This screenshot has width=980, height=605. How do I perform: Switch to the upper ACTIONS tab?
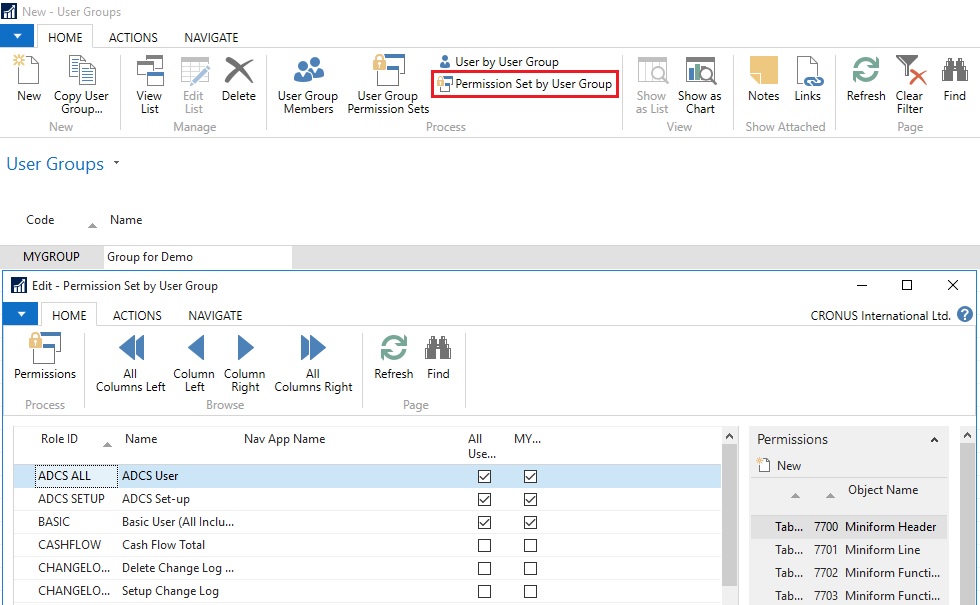[x=133, y=37]
